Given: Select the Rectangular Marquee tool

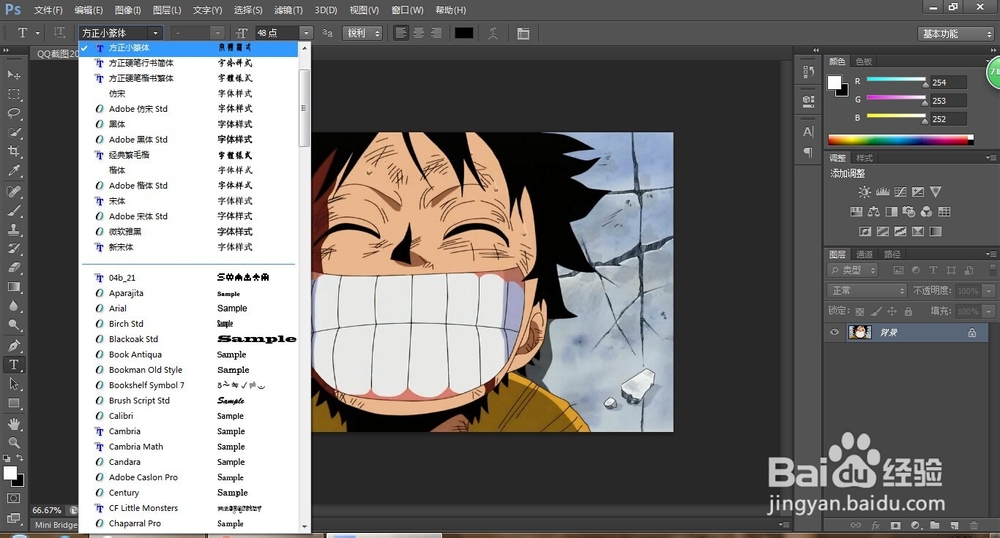Looking at the screenshot, I should click(x=13, y=94).
